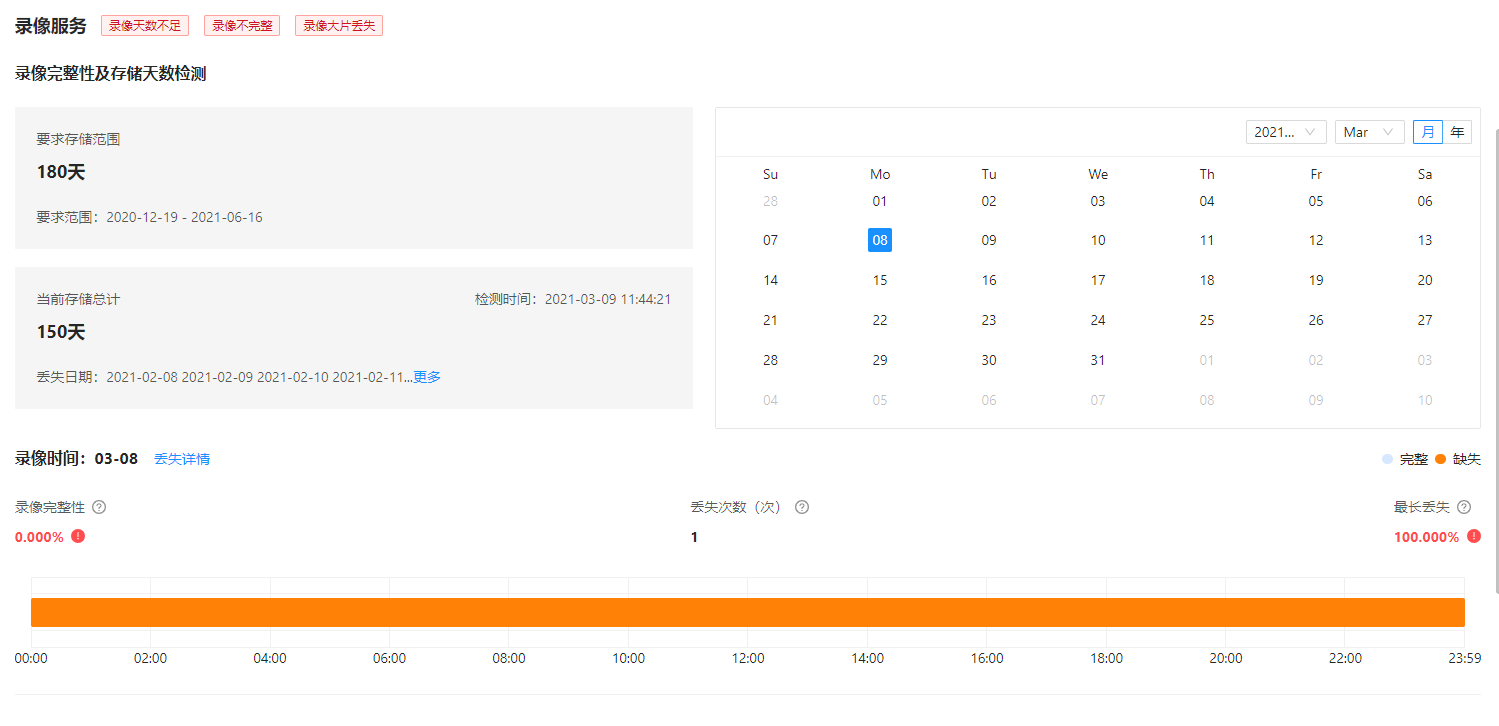Open the Mar month dropdown

coord(1369,132)
